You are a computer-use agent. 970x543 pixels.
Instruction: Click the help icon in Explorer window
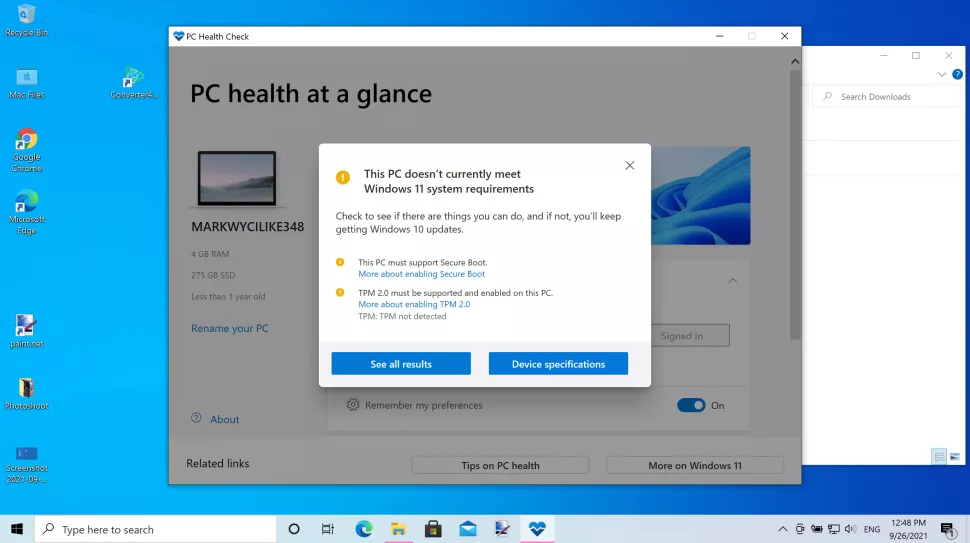pos(957,74)
